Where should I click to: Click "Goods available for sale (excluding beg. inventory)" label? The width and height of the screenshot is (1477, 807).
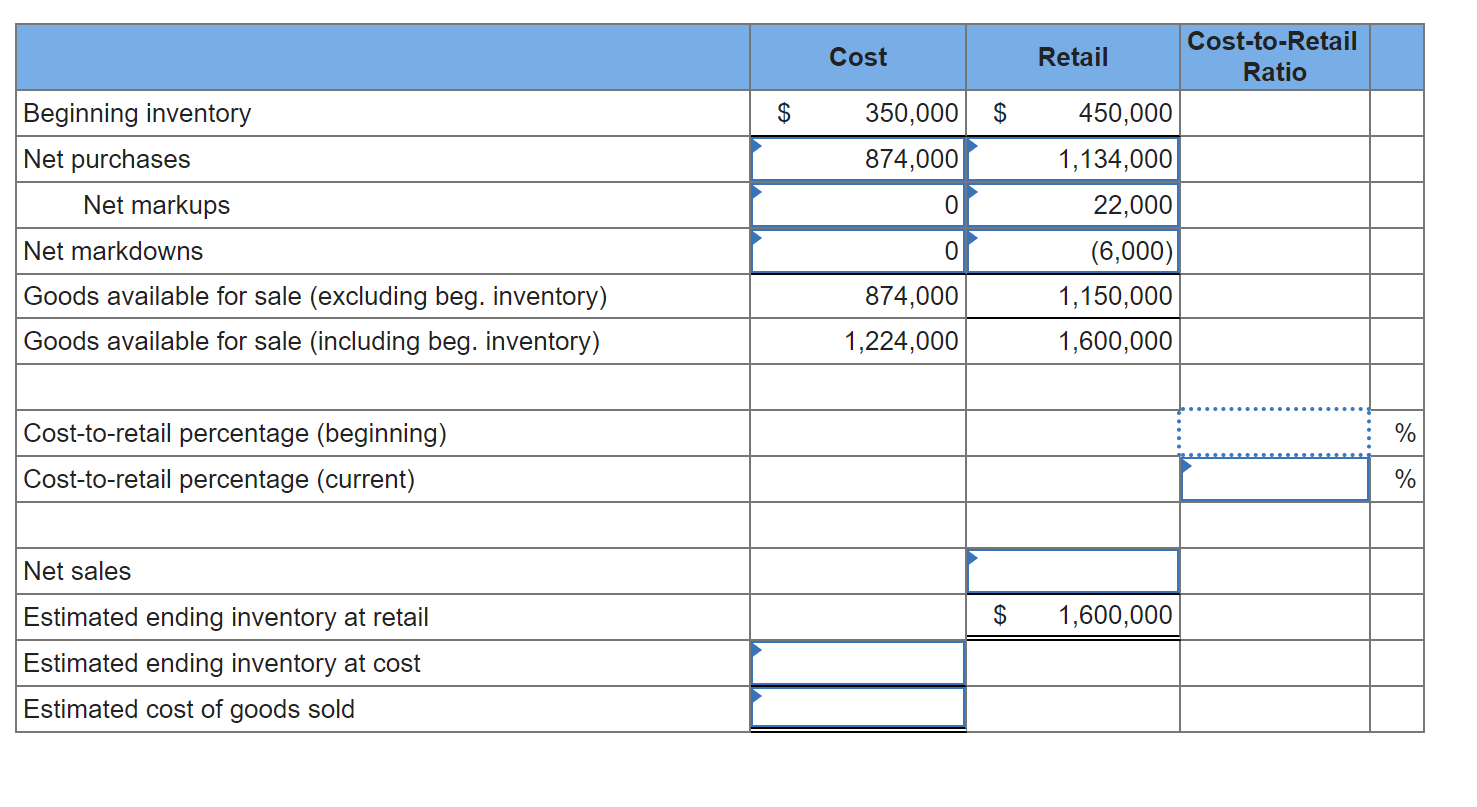point(315,296)
